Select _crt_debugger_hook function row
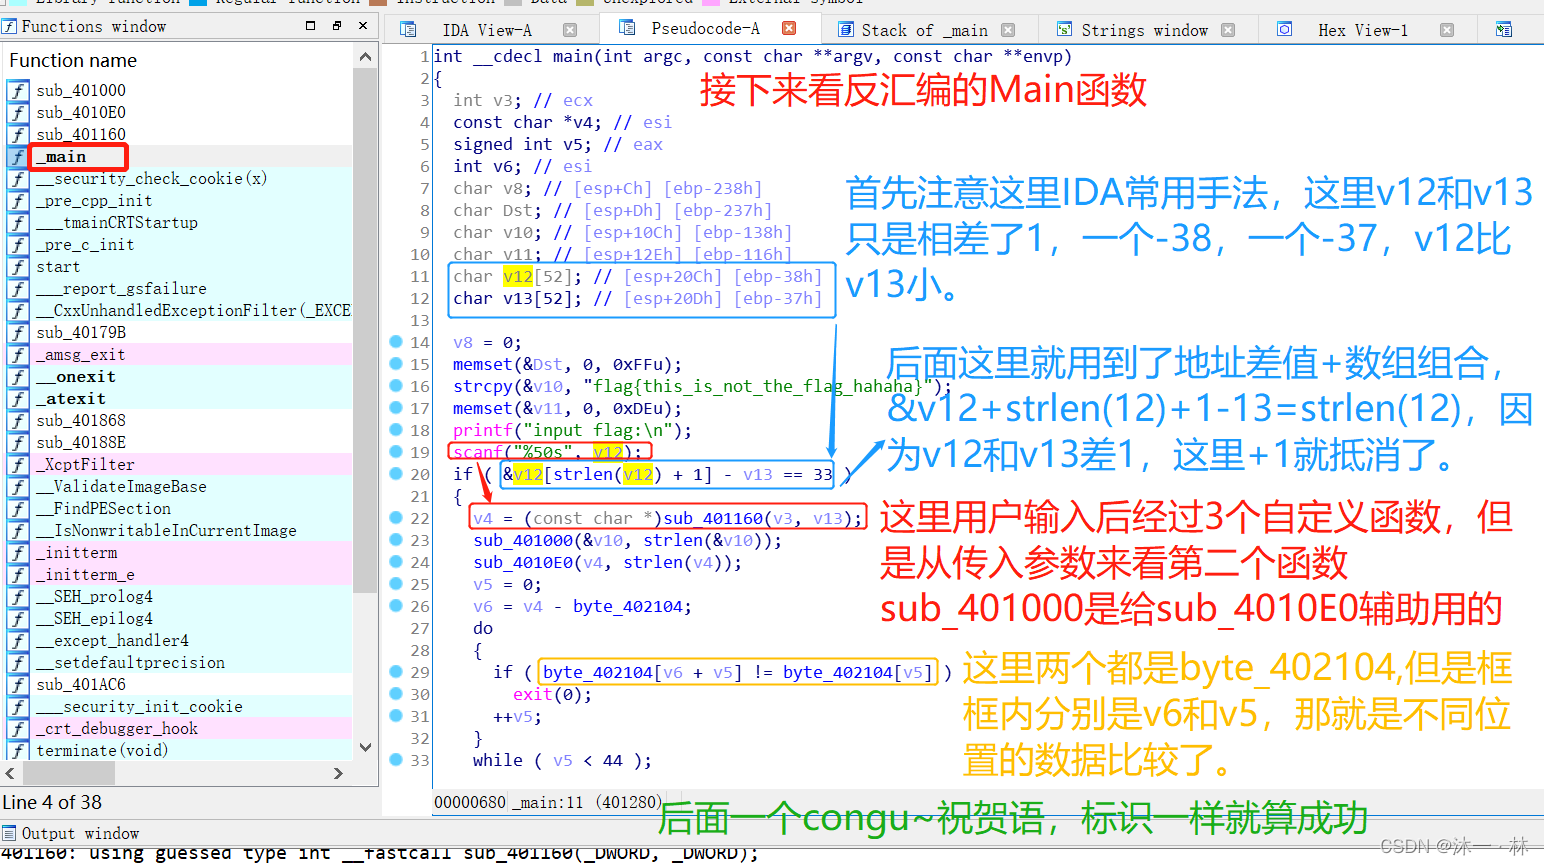The height and width of the screenshot is (865, 1544). click(x=178, y=729)
